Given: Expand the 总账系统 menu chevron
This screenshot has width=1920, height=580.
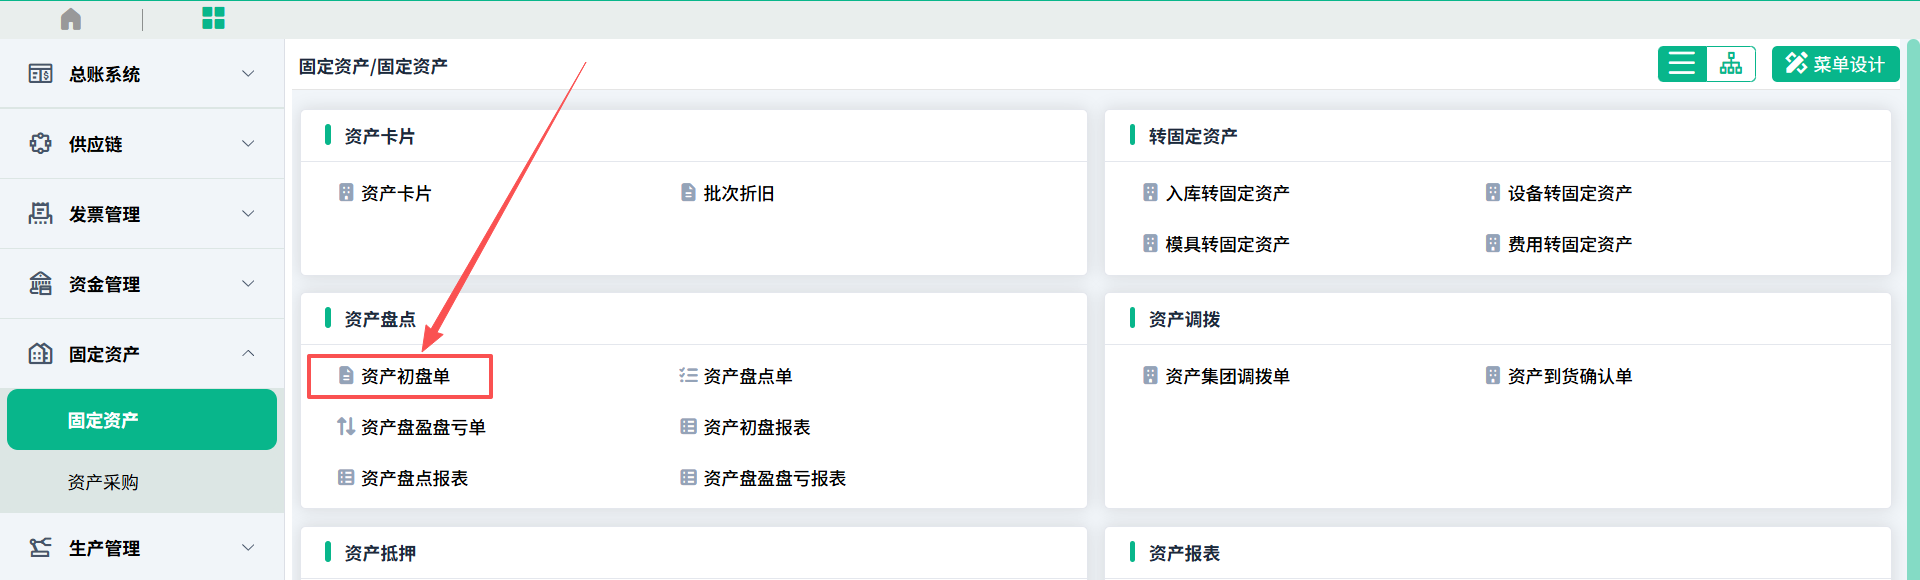Looking at the screenshot, I should click(x=248, y=74).
